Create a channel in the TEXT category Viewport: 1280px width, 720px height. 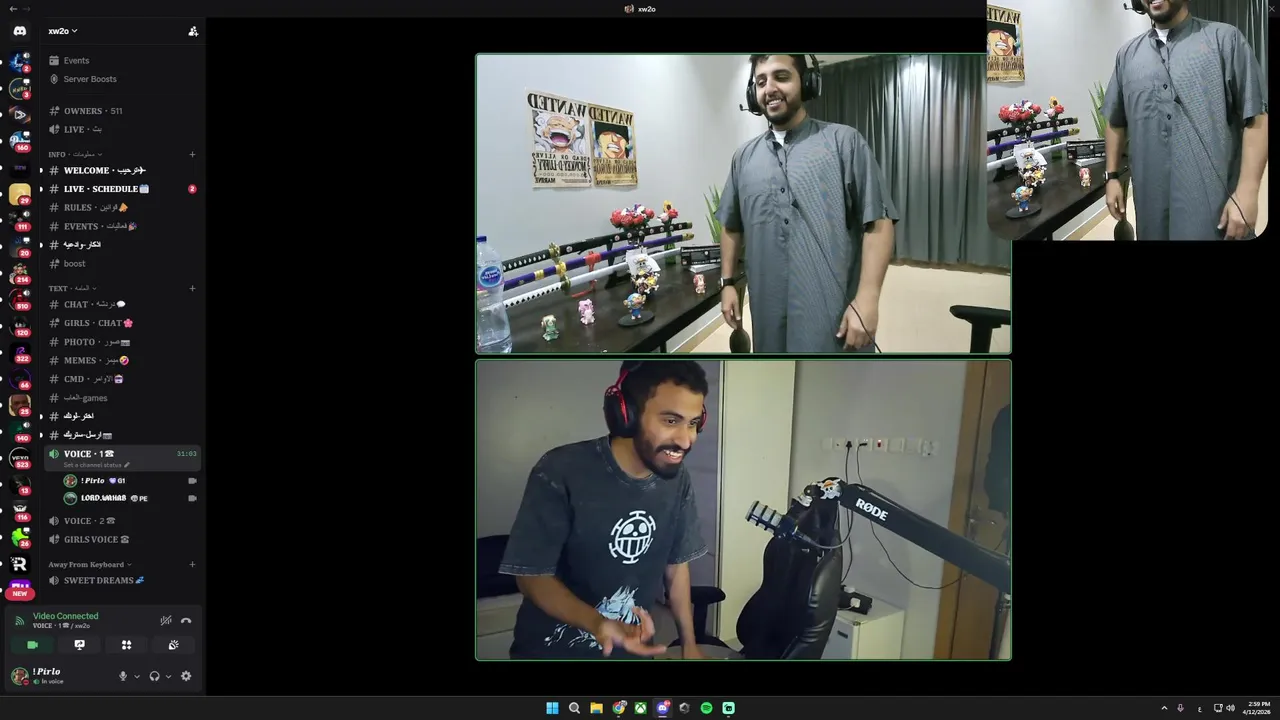pos(192,288)
